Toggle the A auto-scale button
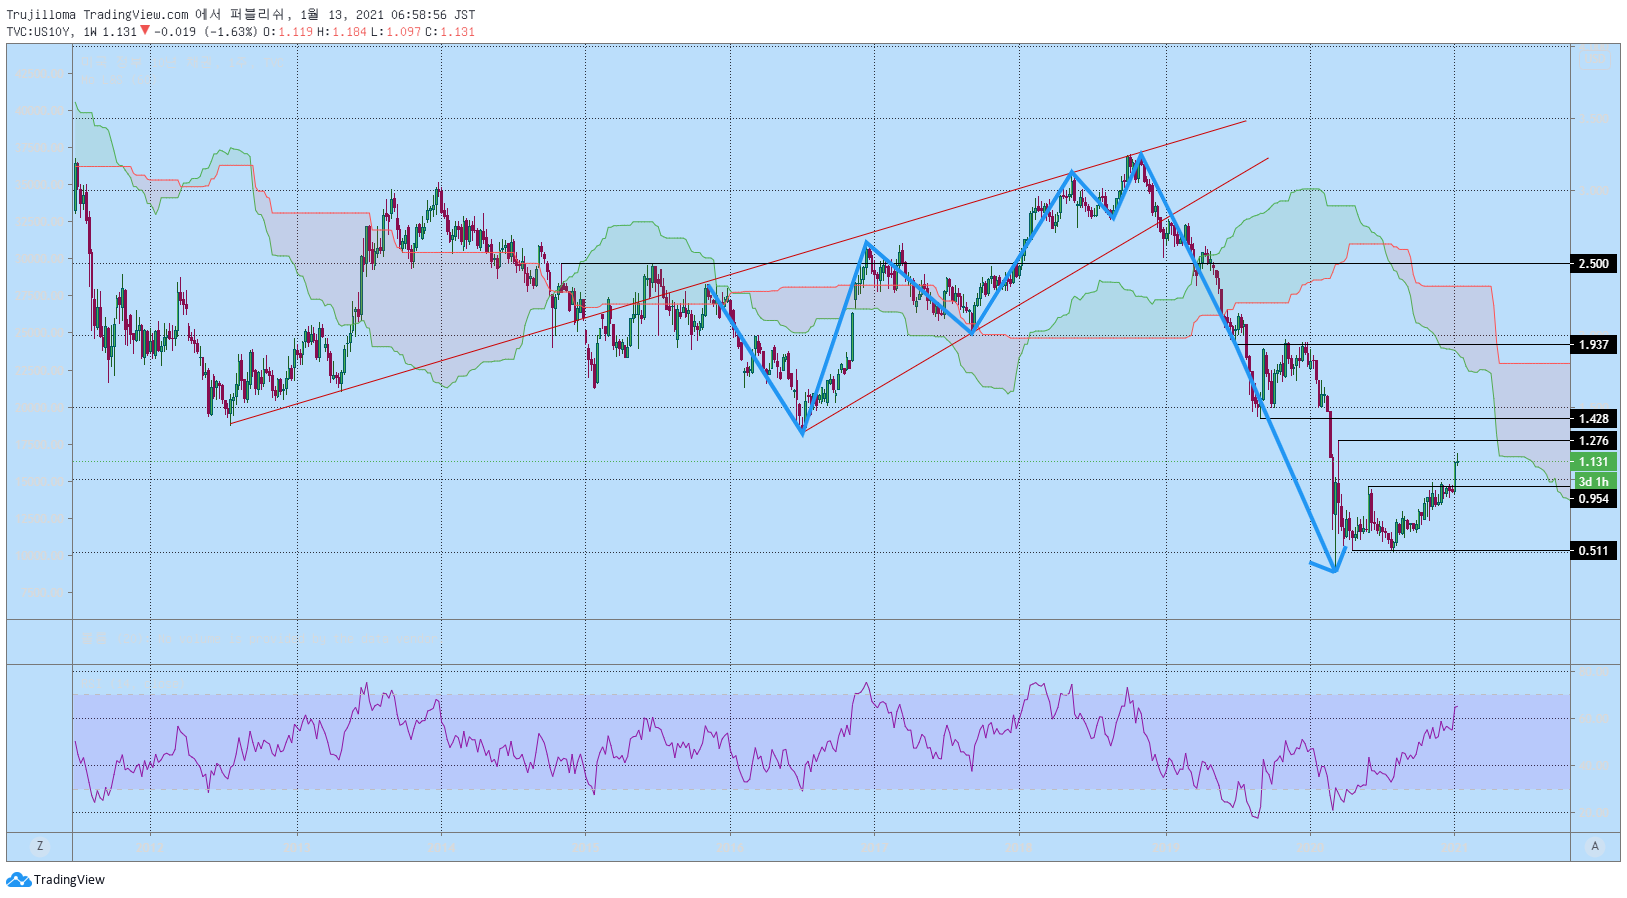Screen dimensions: 1627x898 coord(1595,846)
